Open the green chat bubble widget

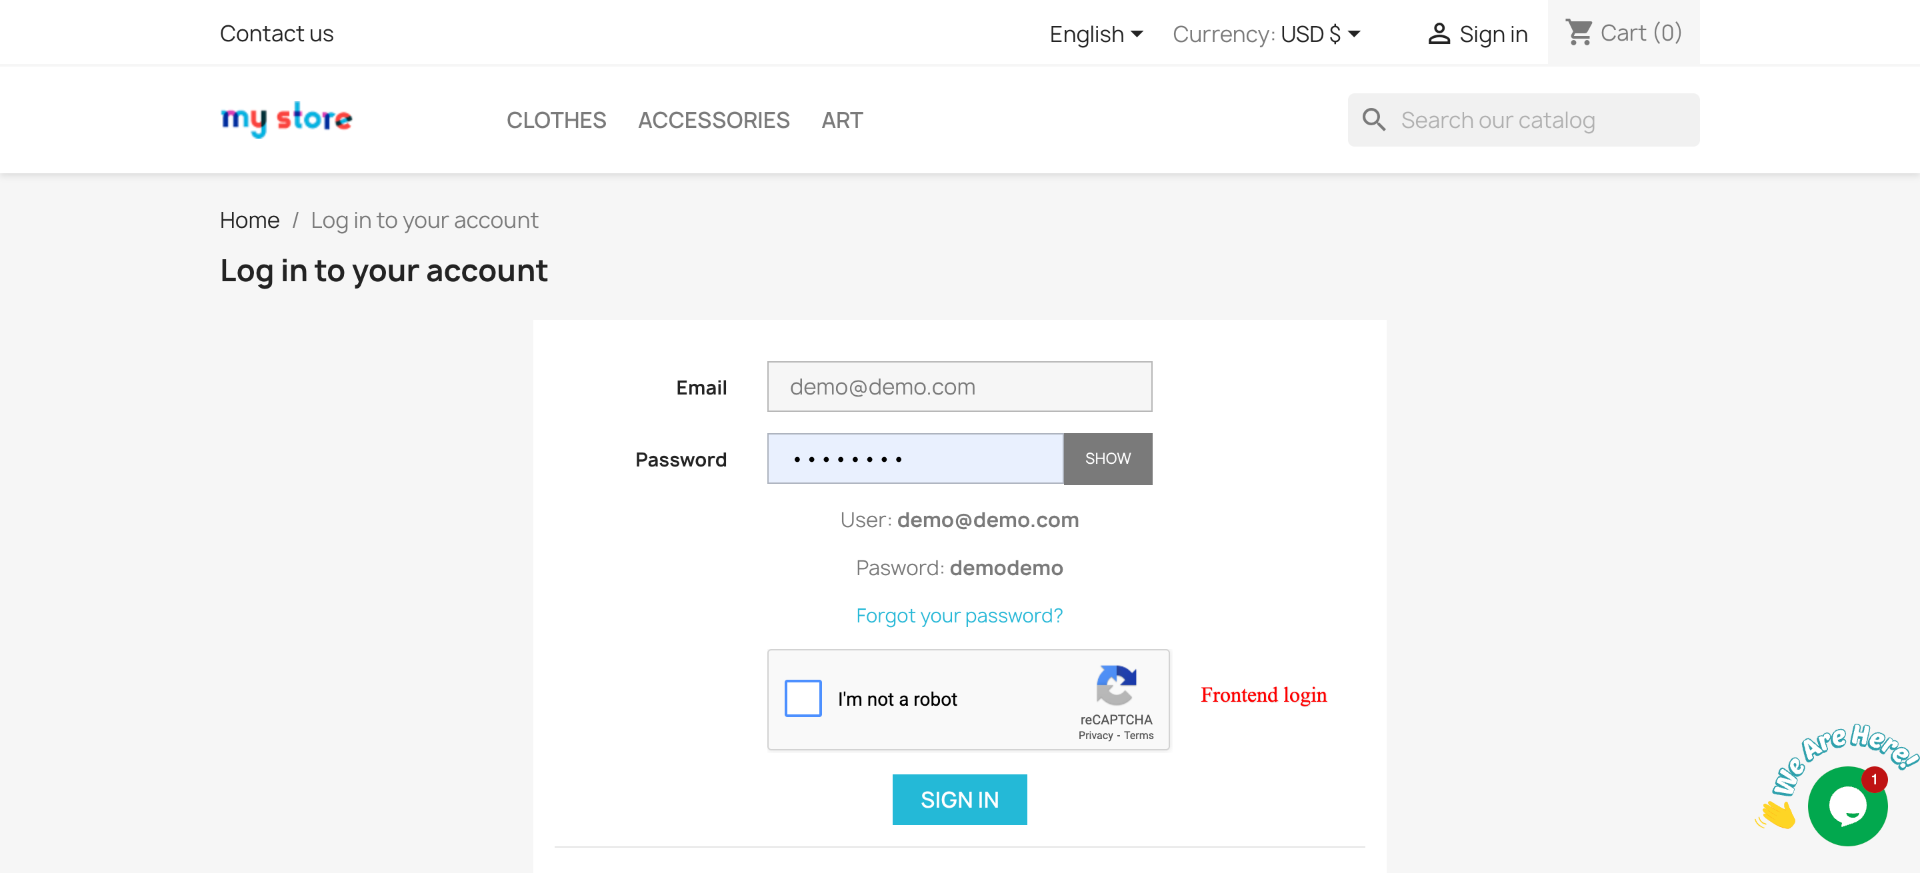[1846, 807]
